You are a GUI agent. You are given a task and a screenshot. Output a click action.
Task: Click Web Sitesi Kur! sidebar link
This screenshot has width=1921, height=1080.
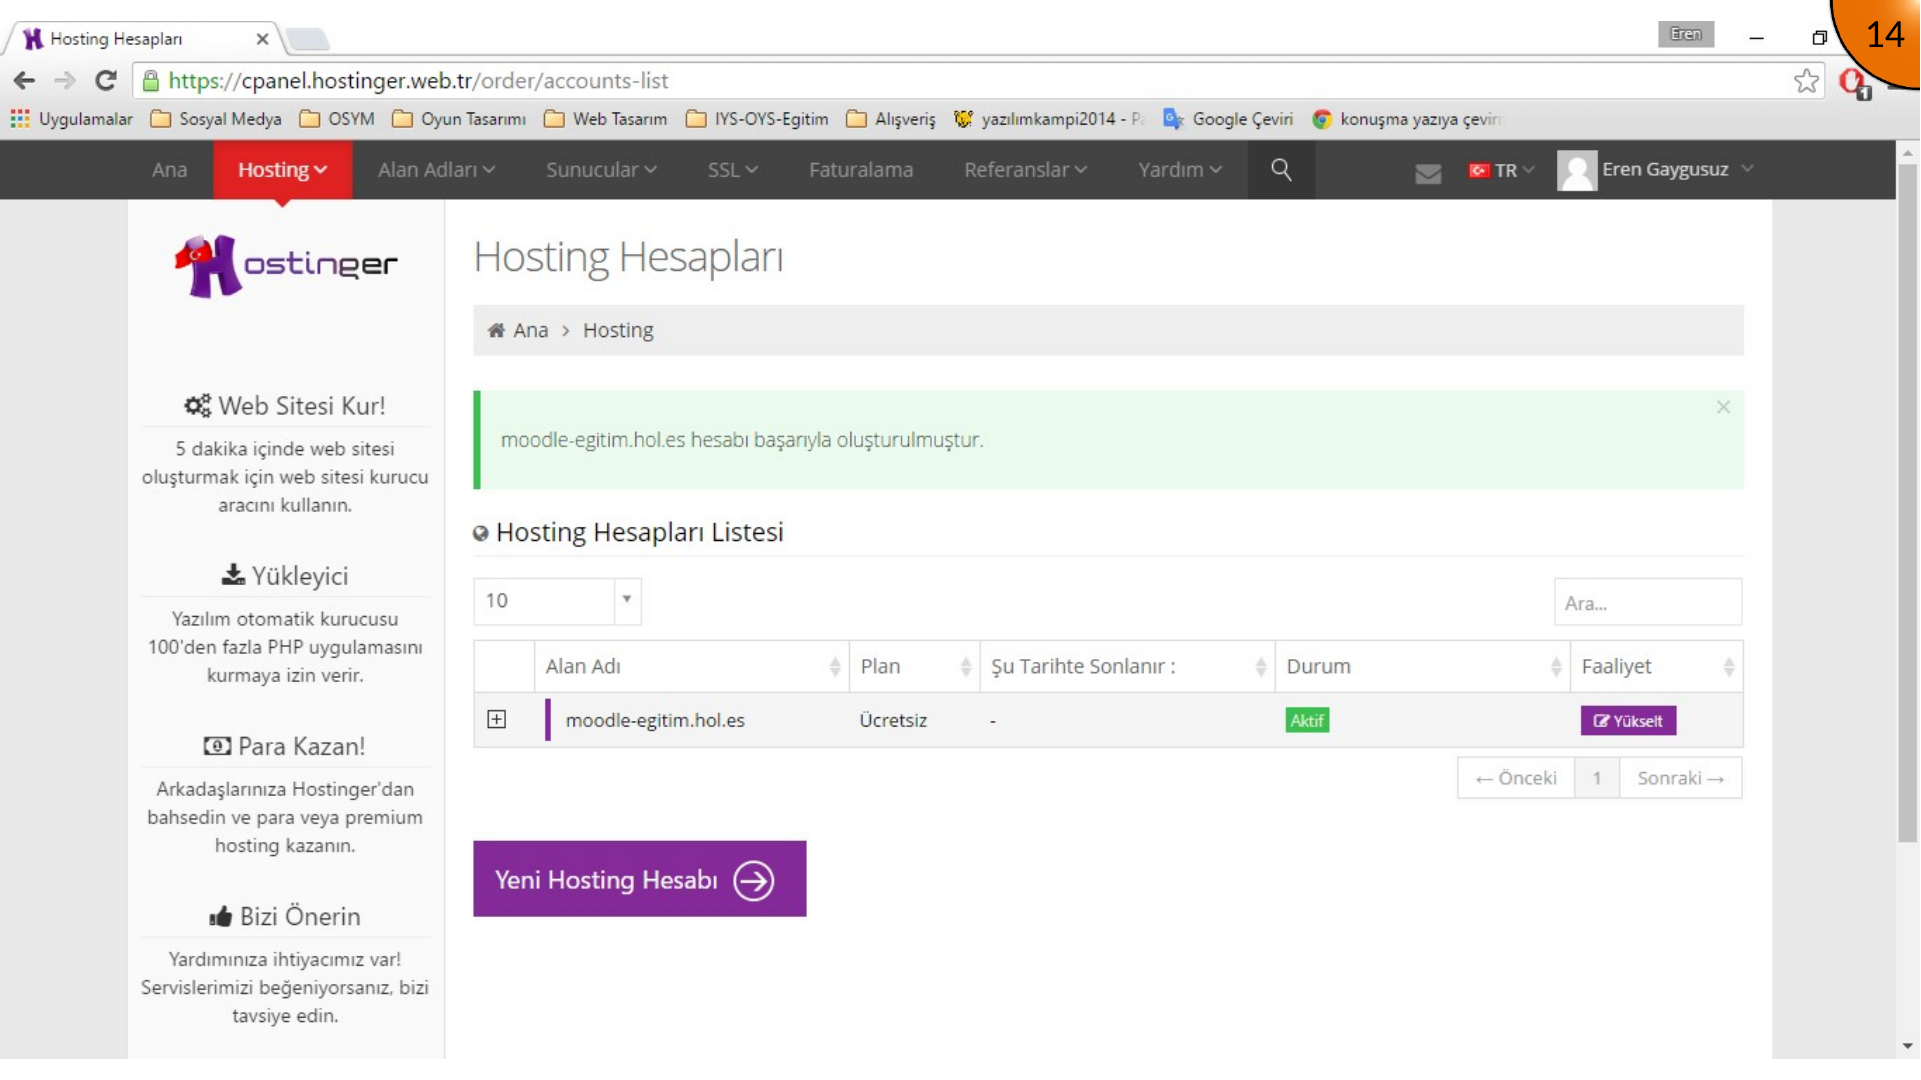(x=286, y=406)
